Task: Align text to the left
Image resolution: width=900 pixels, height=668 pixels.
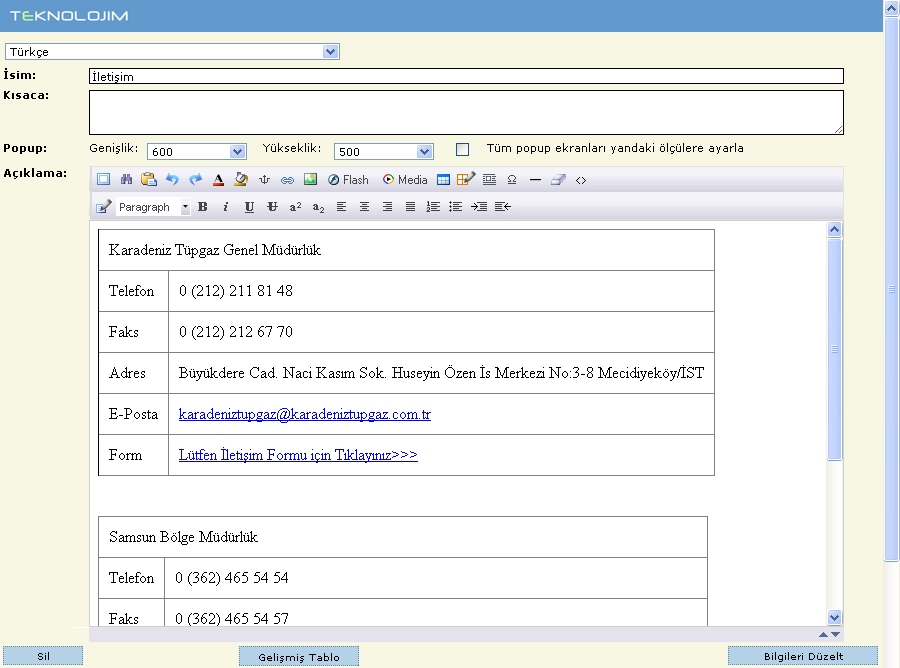Action: (342, 207)
